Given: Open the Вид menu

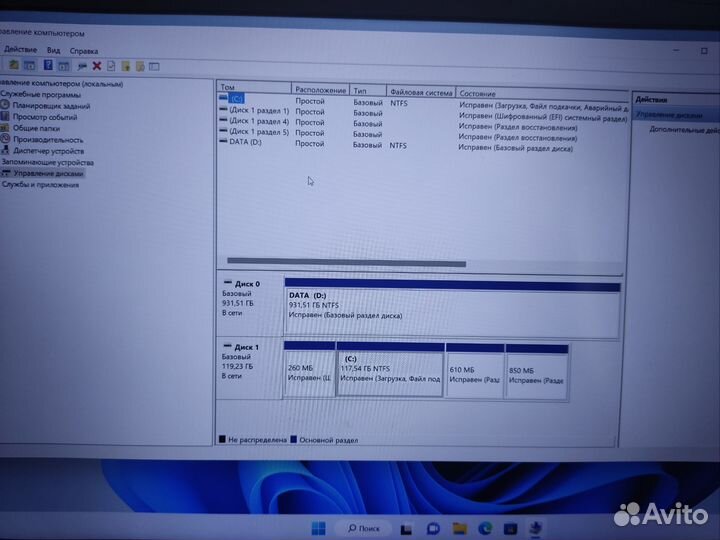Looking at the screenshot, I should (x=53, y=50).
